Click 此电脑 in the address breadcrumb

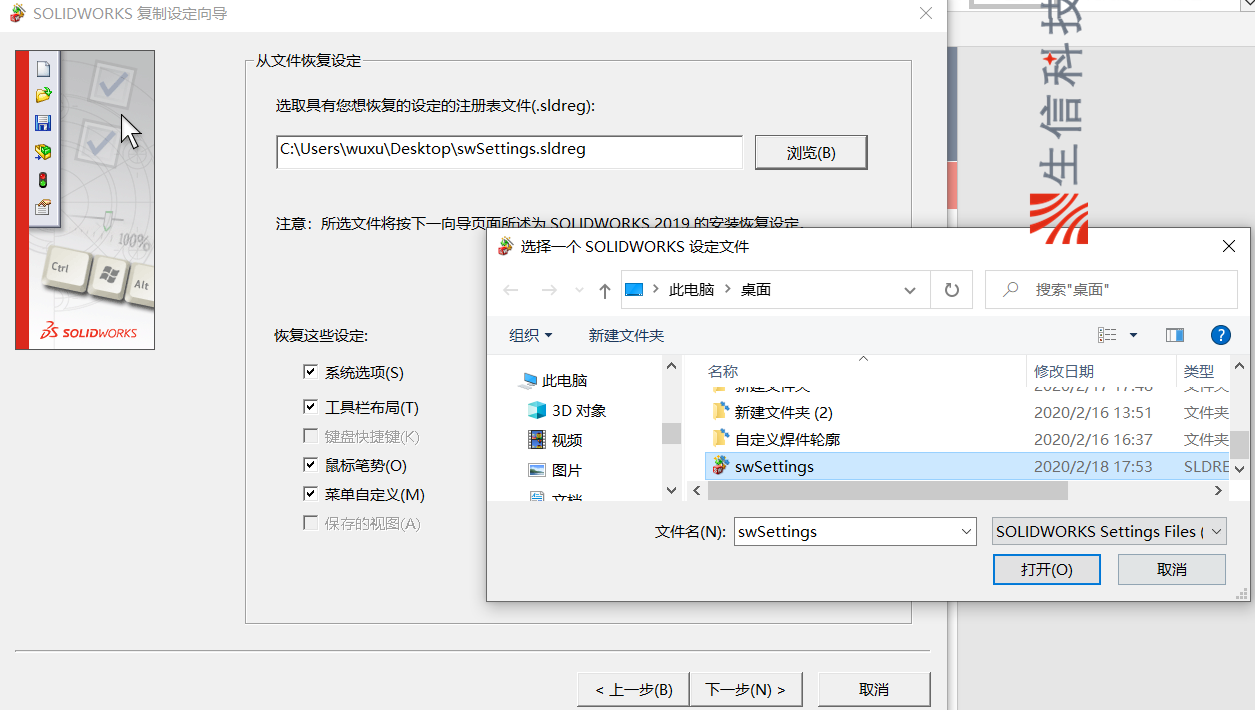[x=692, y=290]
